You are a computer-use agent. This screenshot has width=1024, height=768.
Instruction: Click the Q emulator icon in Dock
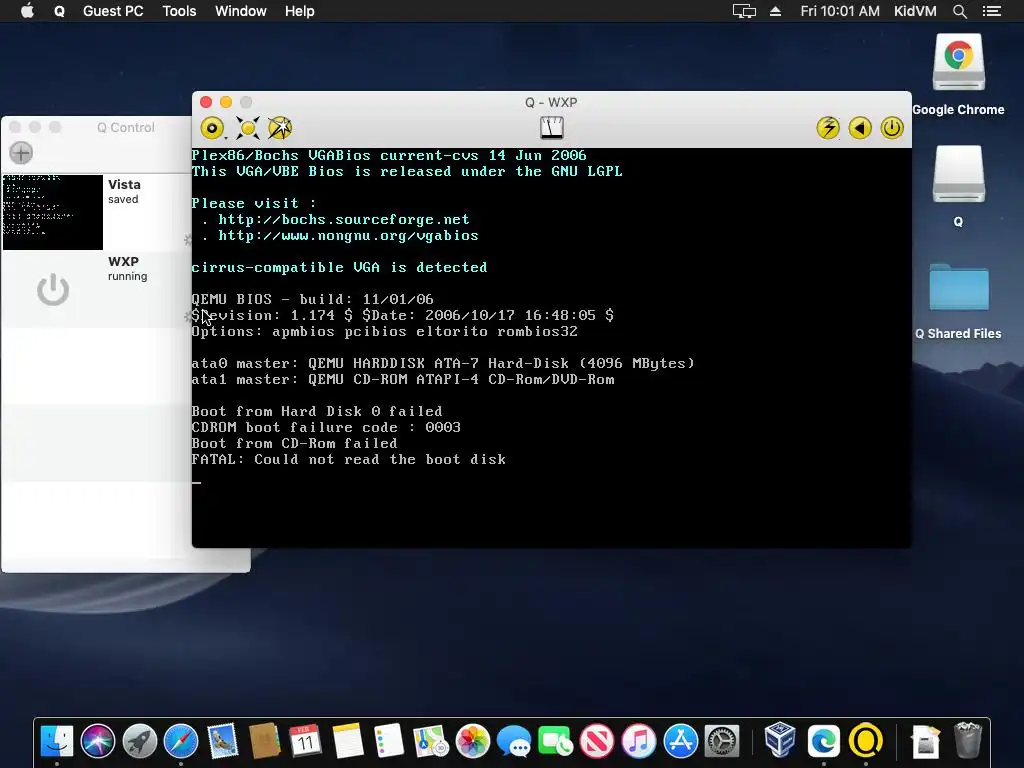866,742
